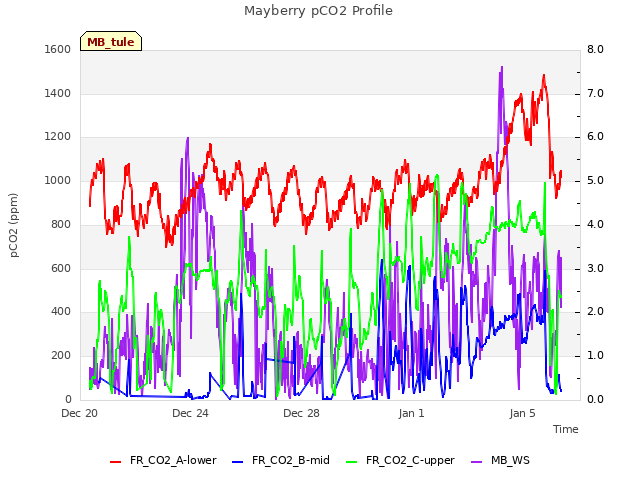Click the 2.0 right-axis tick label
This screenshot has height=480, width=640.
pyautogui.click(x=595, y=312)
